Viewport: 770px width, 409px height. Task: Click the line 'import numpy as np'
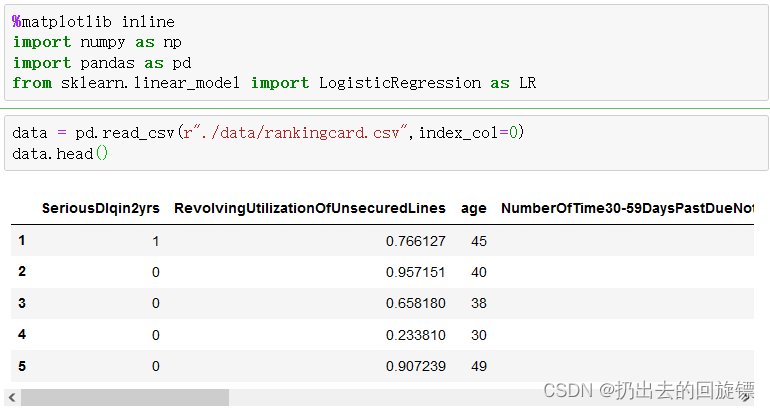[97, 42]
